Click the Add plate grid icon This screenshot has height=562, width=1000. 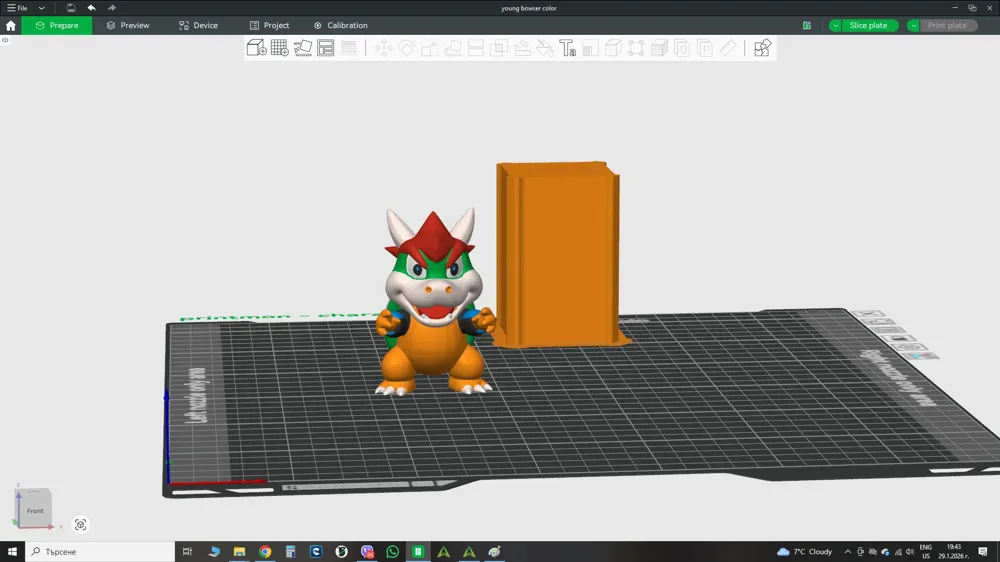click(279, 48)
